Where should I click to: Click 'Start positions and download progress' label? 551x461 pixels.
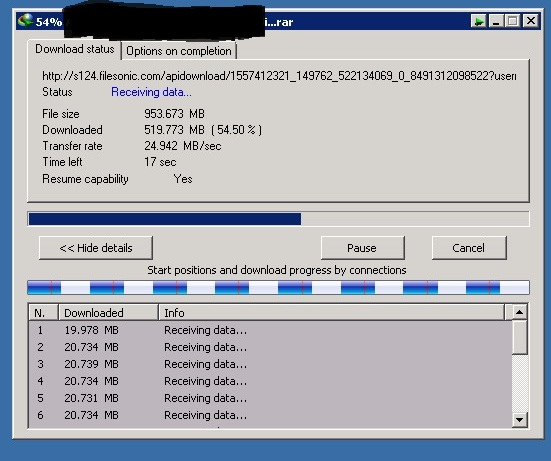pos(277,270)
